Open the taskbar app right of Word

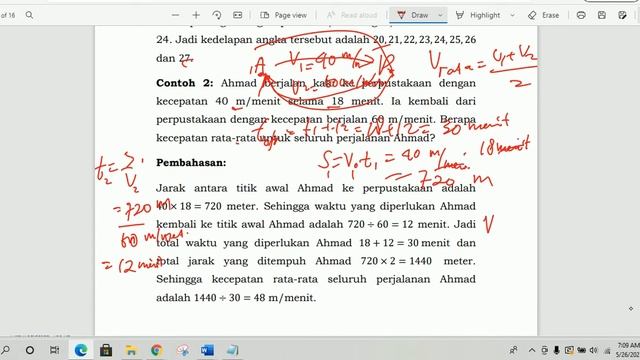[233, 350]
